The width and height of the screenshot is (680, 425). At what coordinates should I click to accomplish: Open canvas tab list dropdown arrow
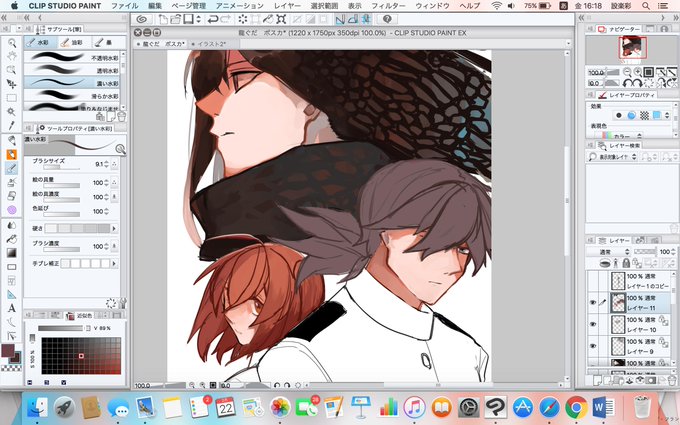[x=568, y=43]
